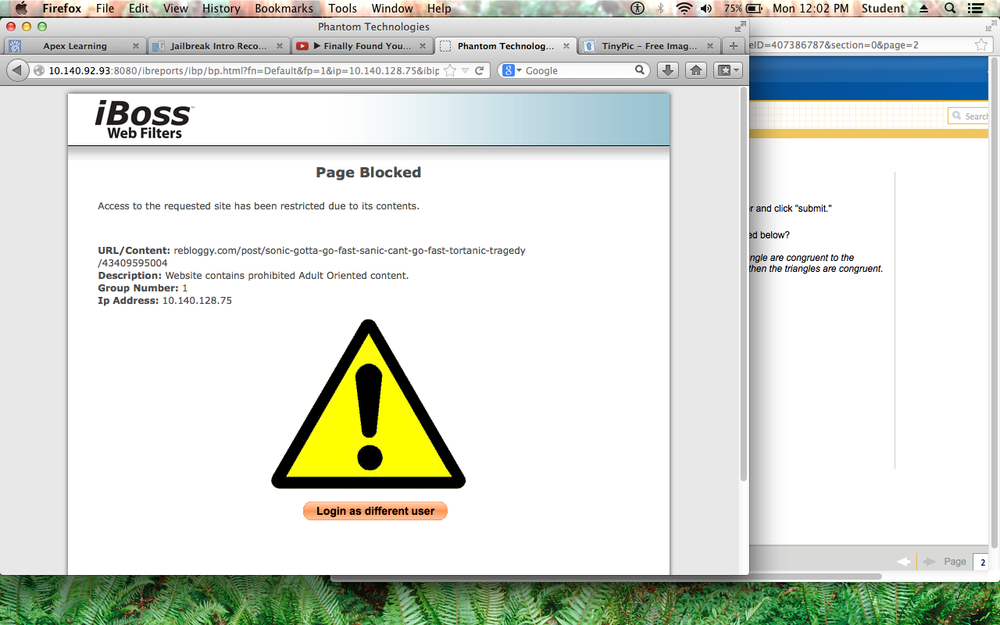1000x625 pixels.
Task: Click the Login as different user button
Action: (x=375, y=511)
